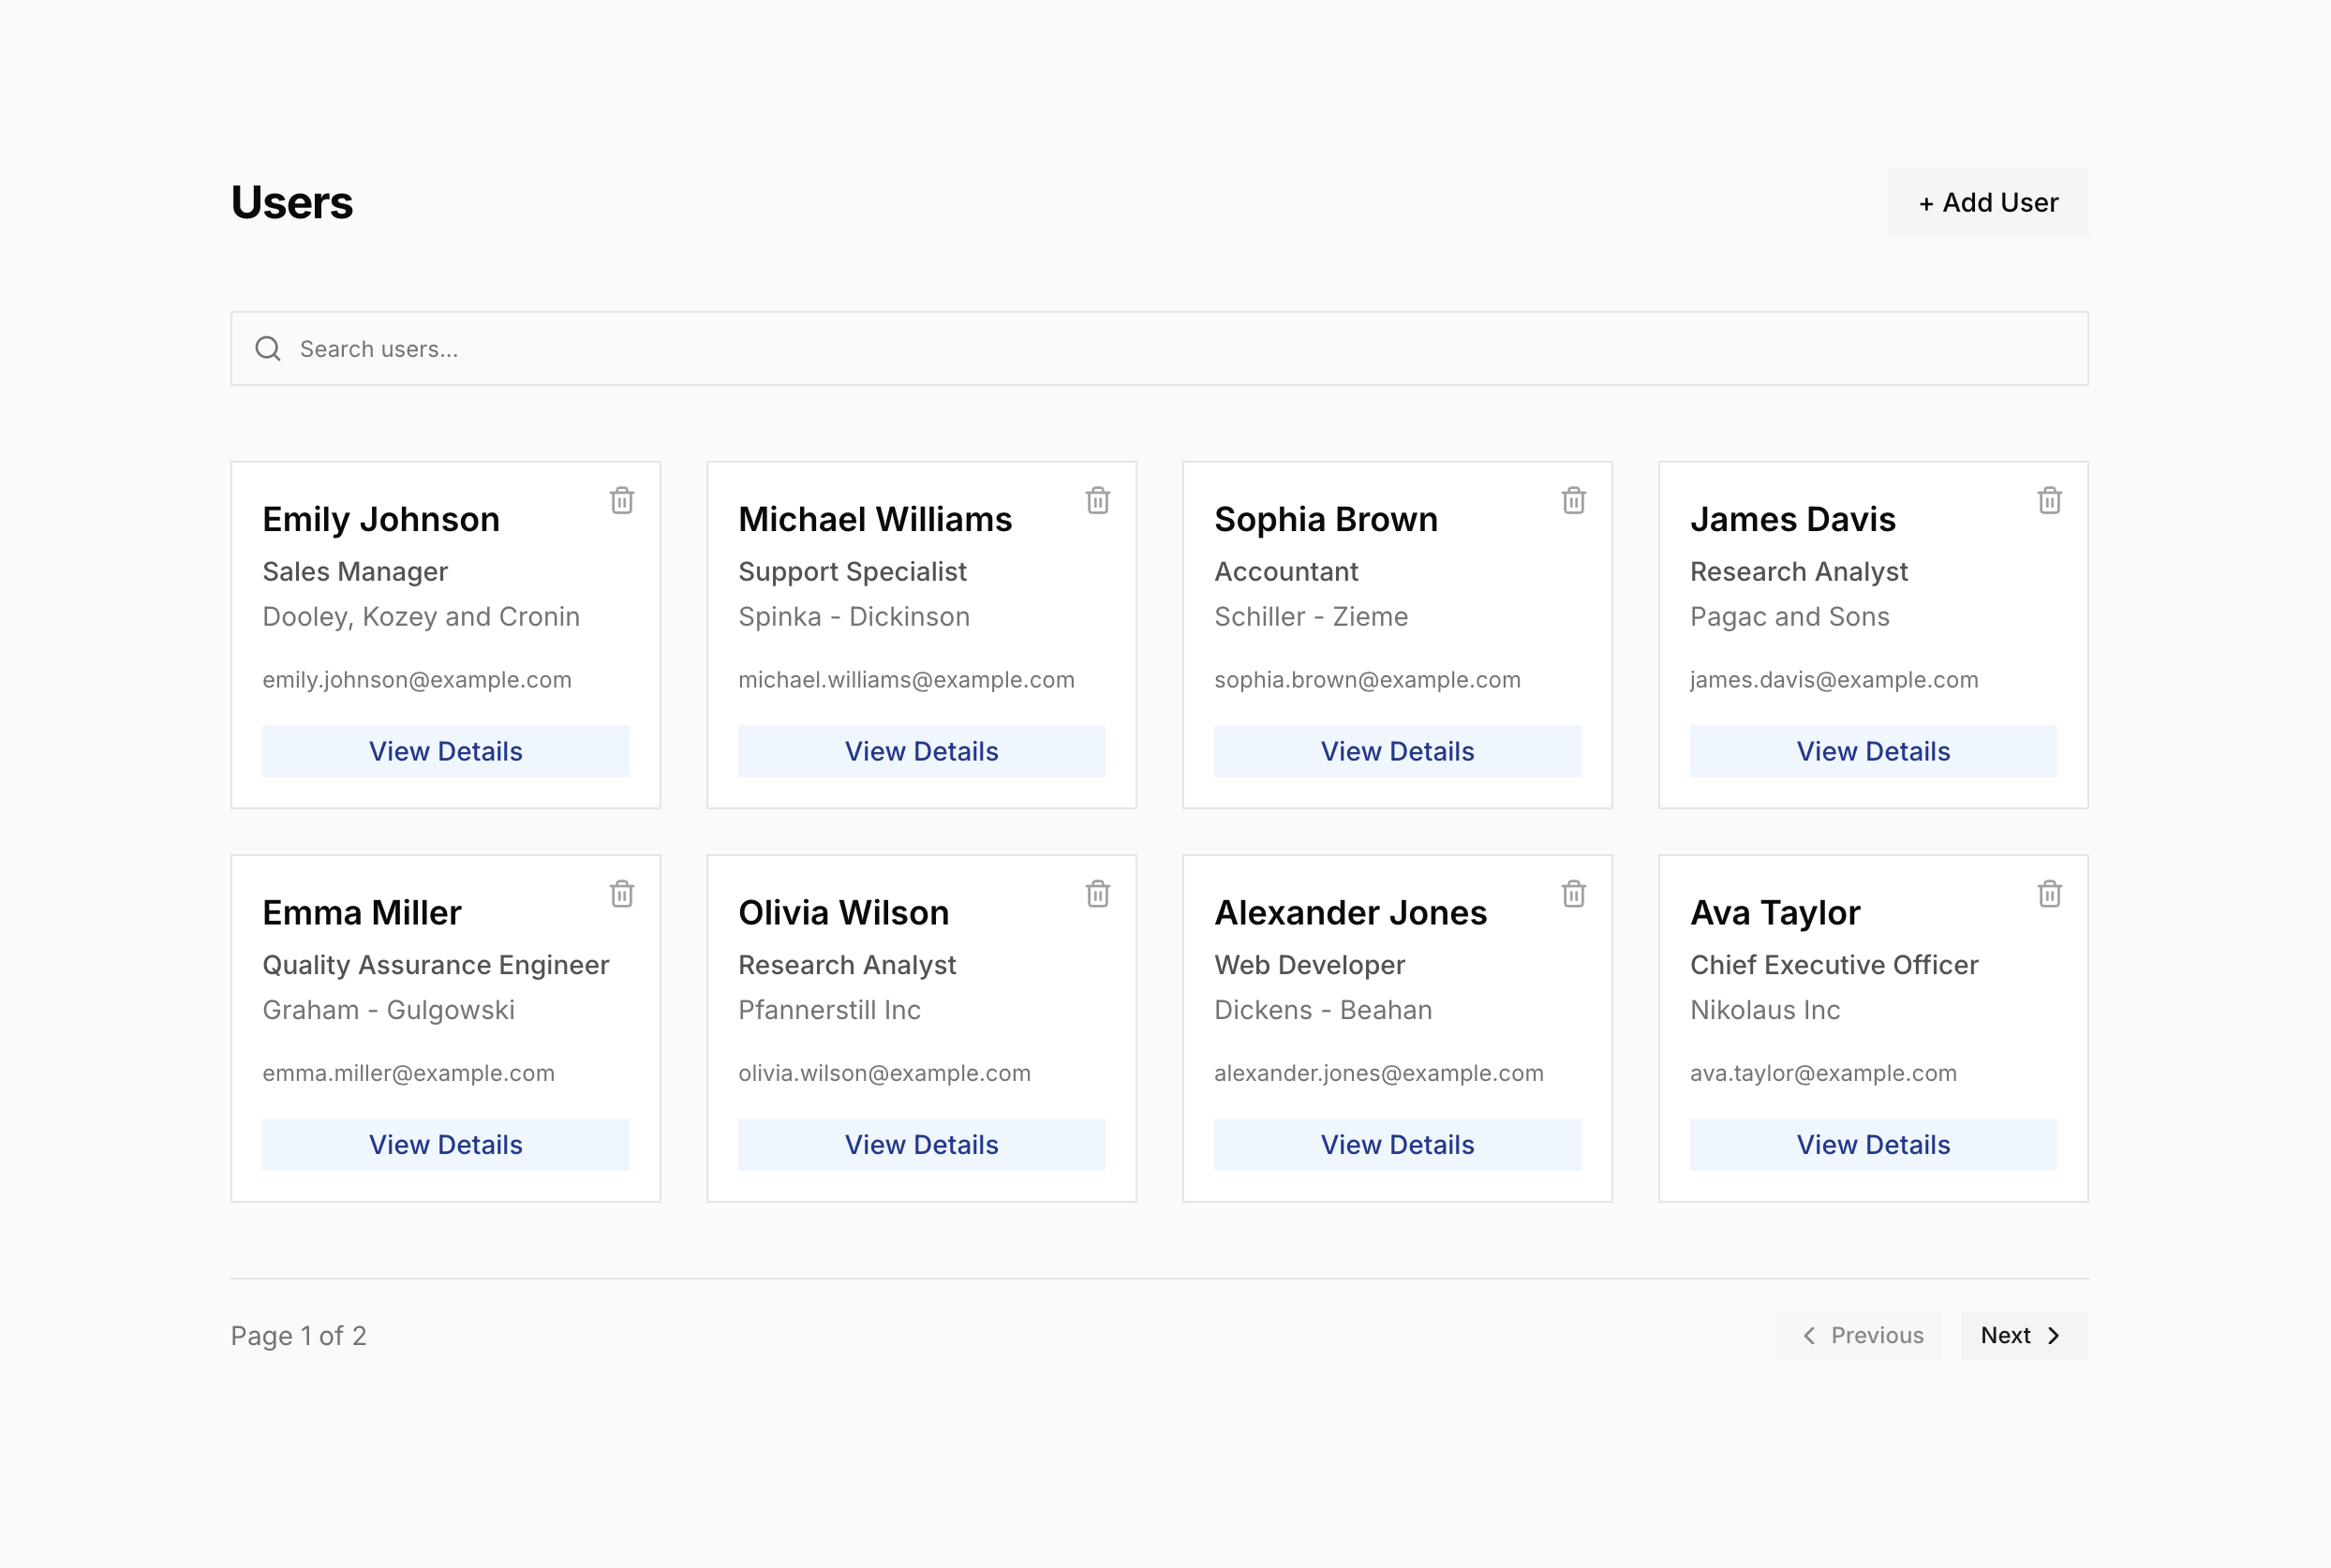Focus the Search users input field
Viewport: 2331px width, 1568px height.
[1160, 349]
